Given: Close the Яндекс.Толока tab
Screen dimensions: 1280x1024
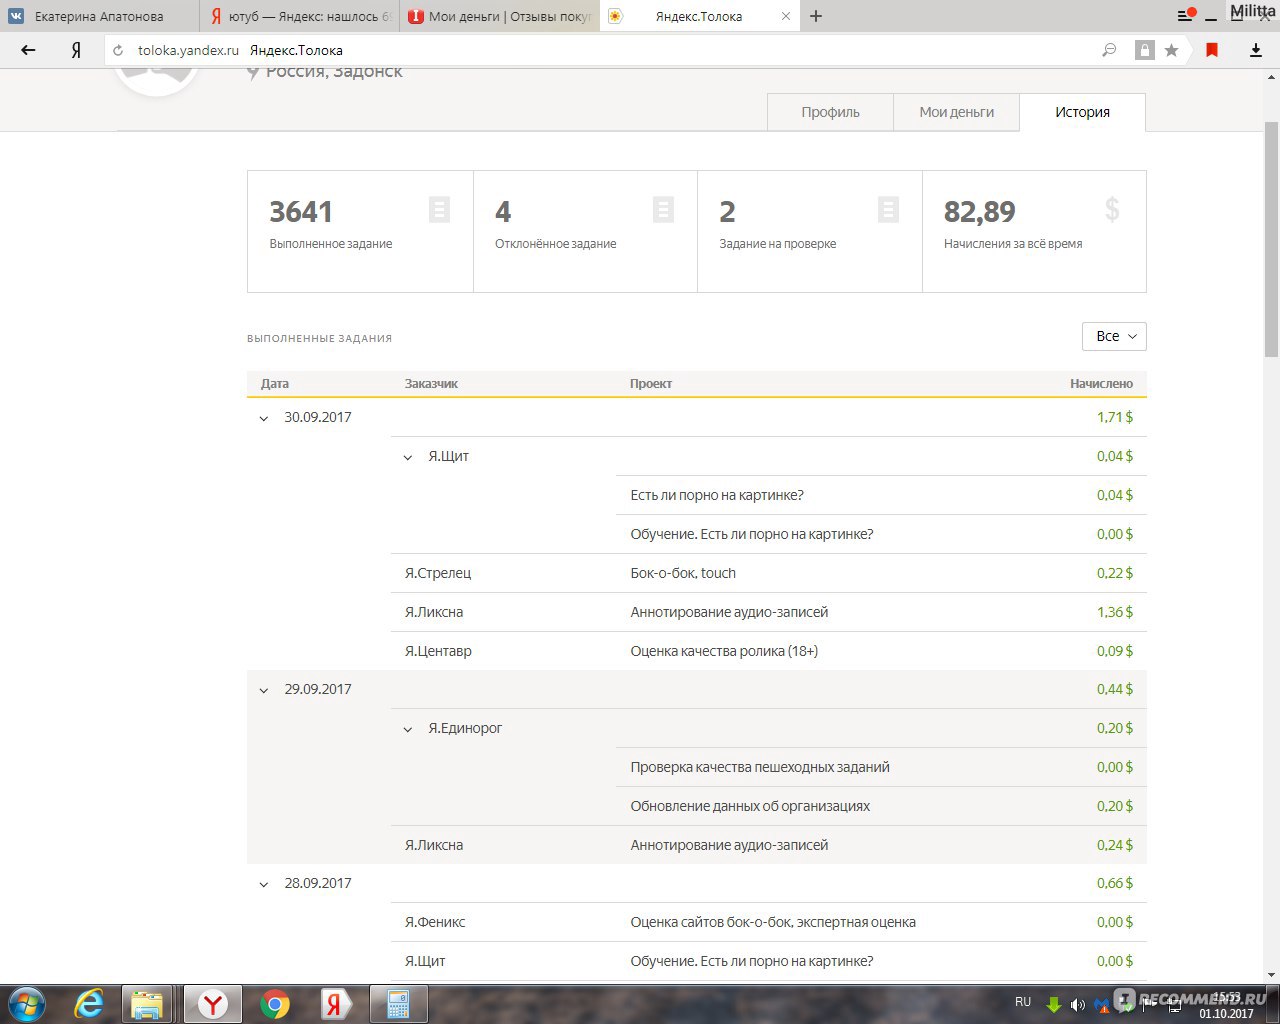Looking at the screenshot, I should coord(786,16).
